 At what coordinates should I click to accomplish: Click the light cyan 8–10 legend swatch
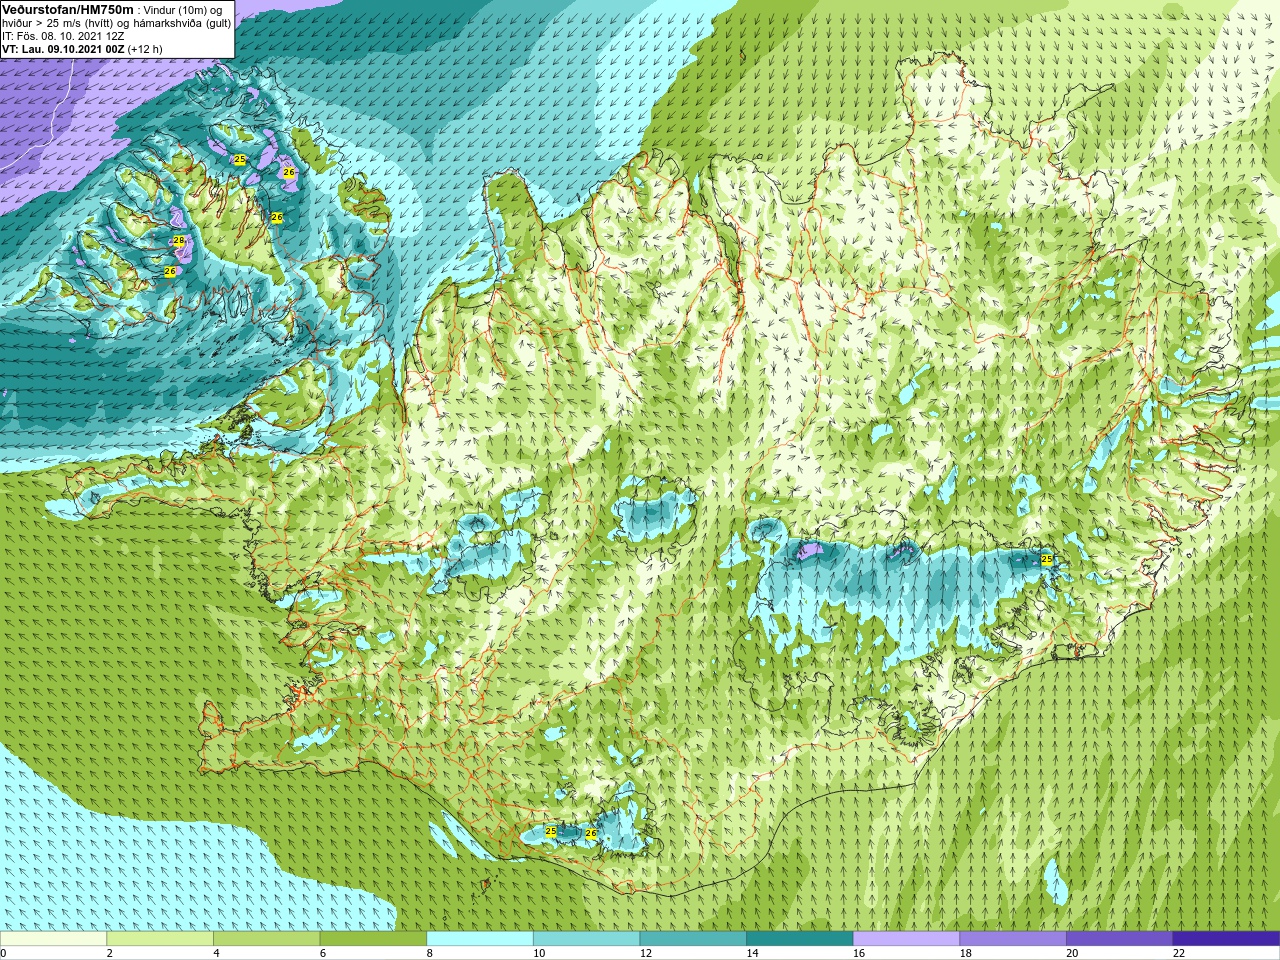pos(480,939)
